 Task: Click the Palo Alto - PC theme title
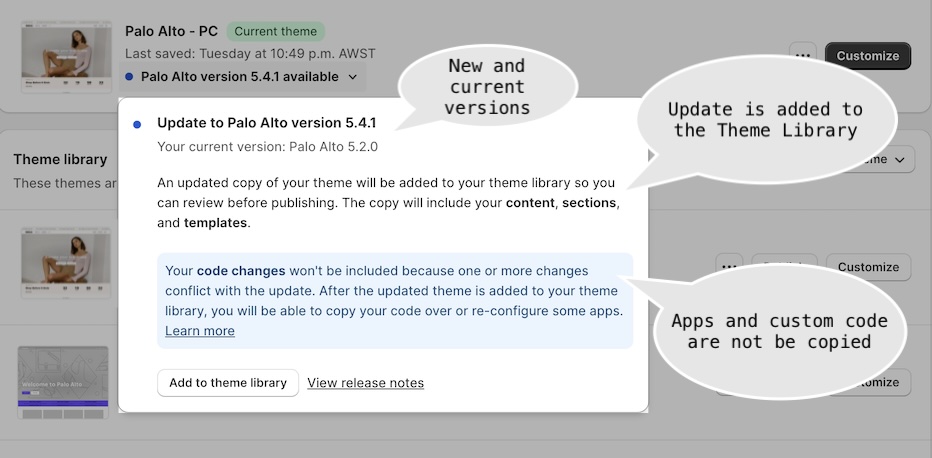tap(171, 31)
